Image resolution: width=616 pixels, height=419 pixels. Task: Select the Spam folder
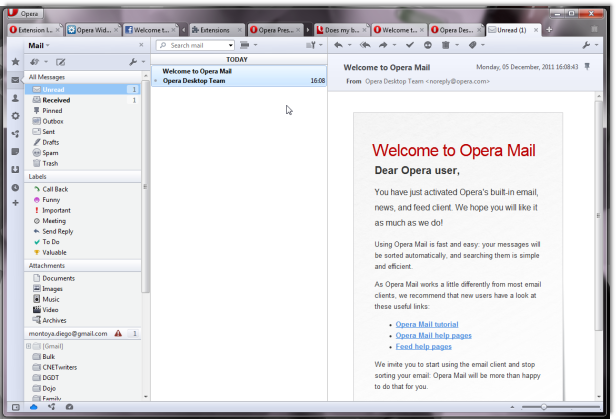[82, 153]
